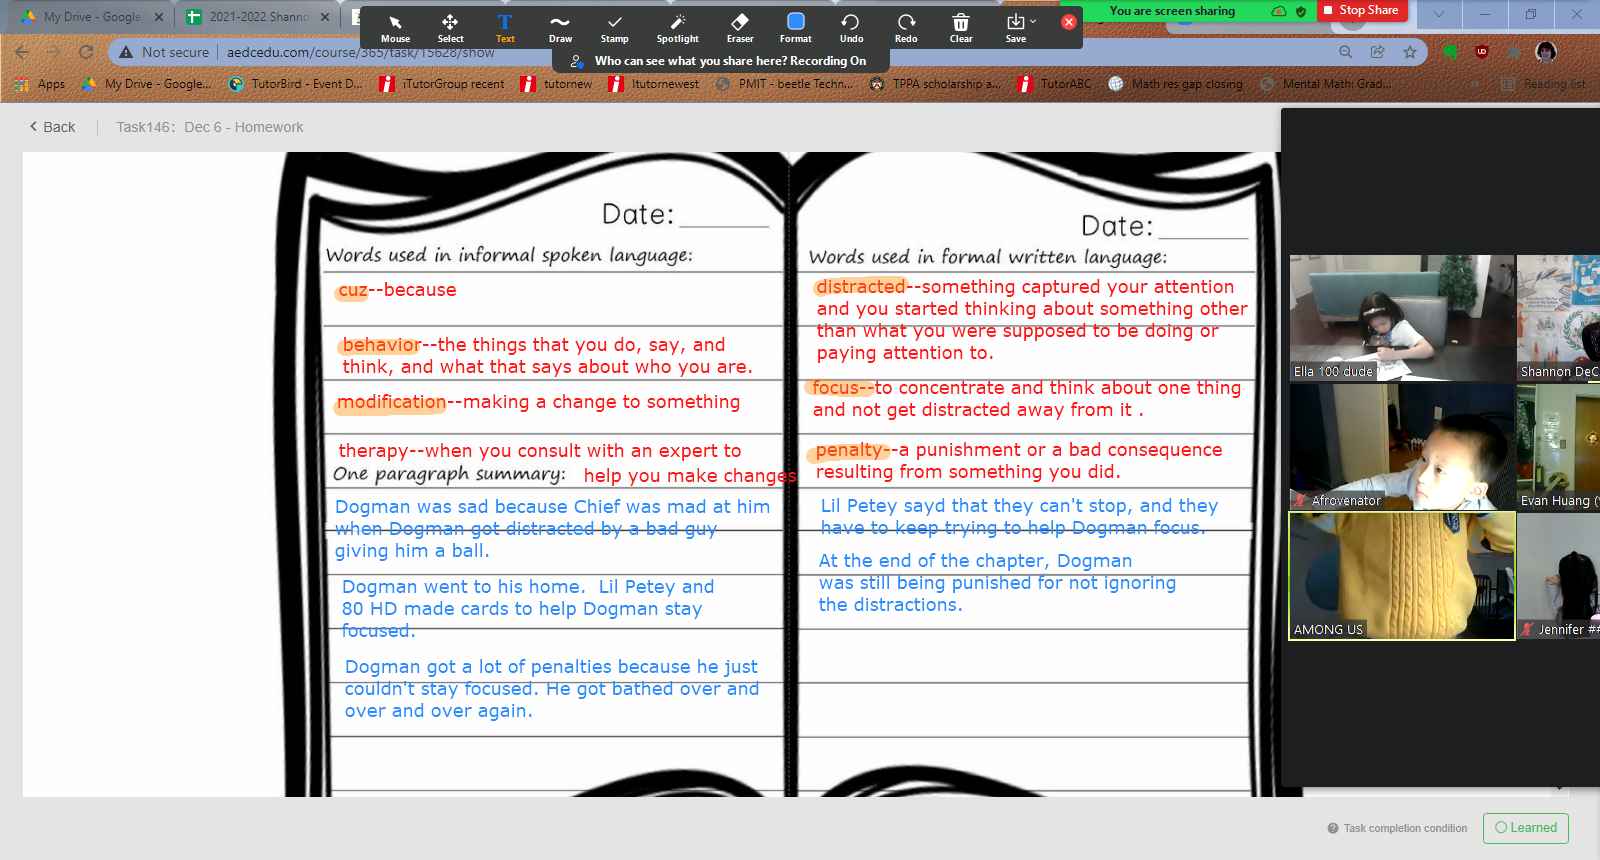Screen dimensions: 1600x860
Task: Open PMIT - beetle Techn bookmark
Action: (x=785, y=84)
